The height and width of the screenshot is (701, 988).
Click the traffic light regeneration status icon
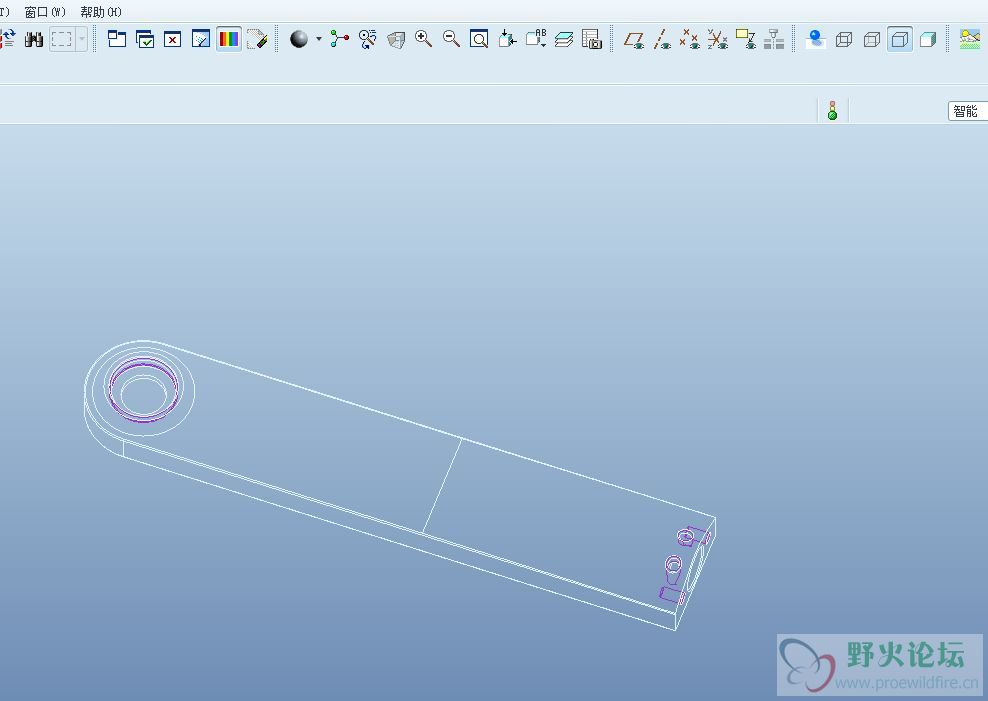(x=832, y=111)
